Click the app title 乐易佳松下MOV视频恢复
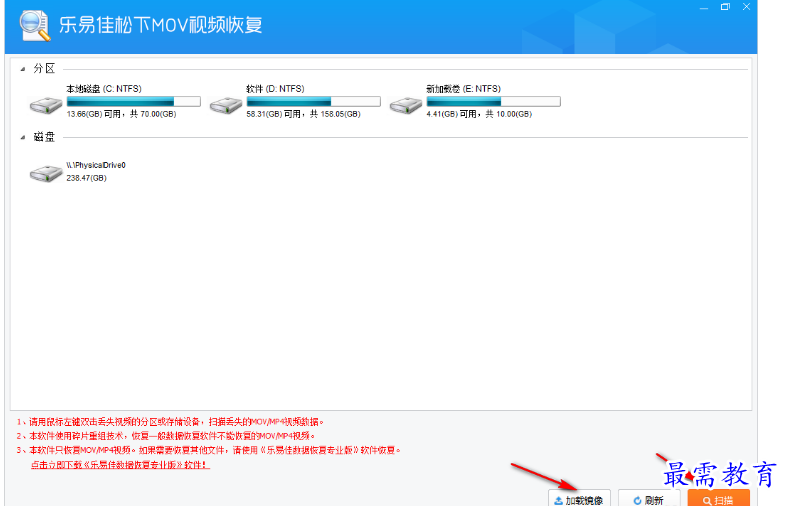Viewport: 785px width, 506px height. pyautogui.click(x=161, y=25)
